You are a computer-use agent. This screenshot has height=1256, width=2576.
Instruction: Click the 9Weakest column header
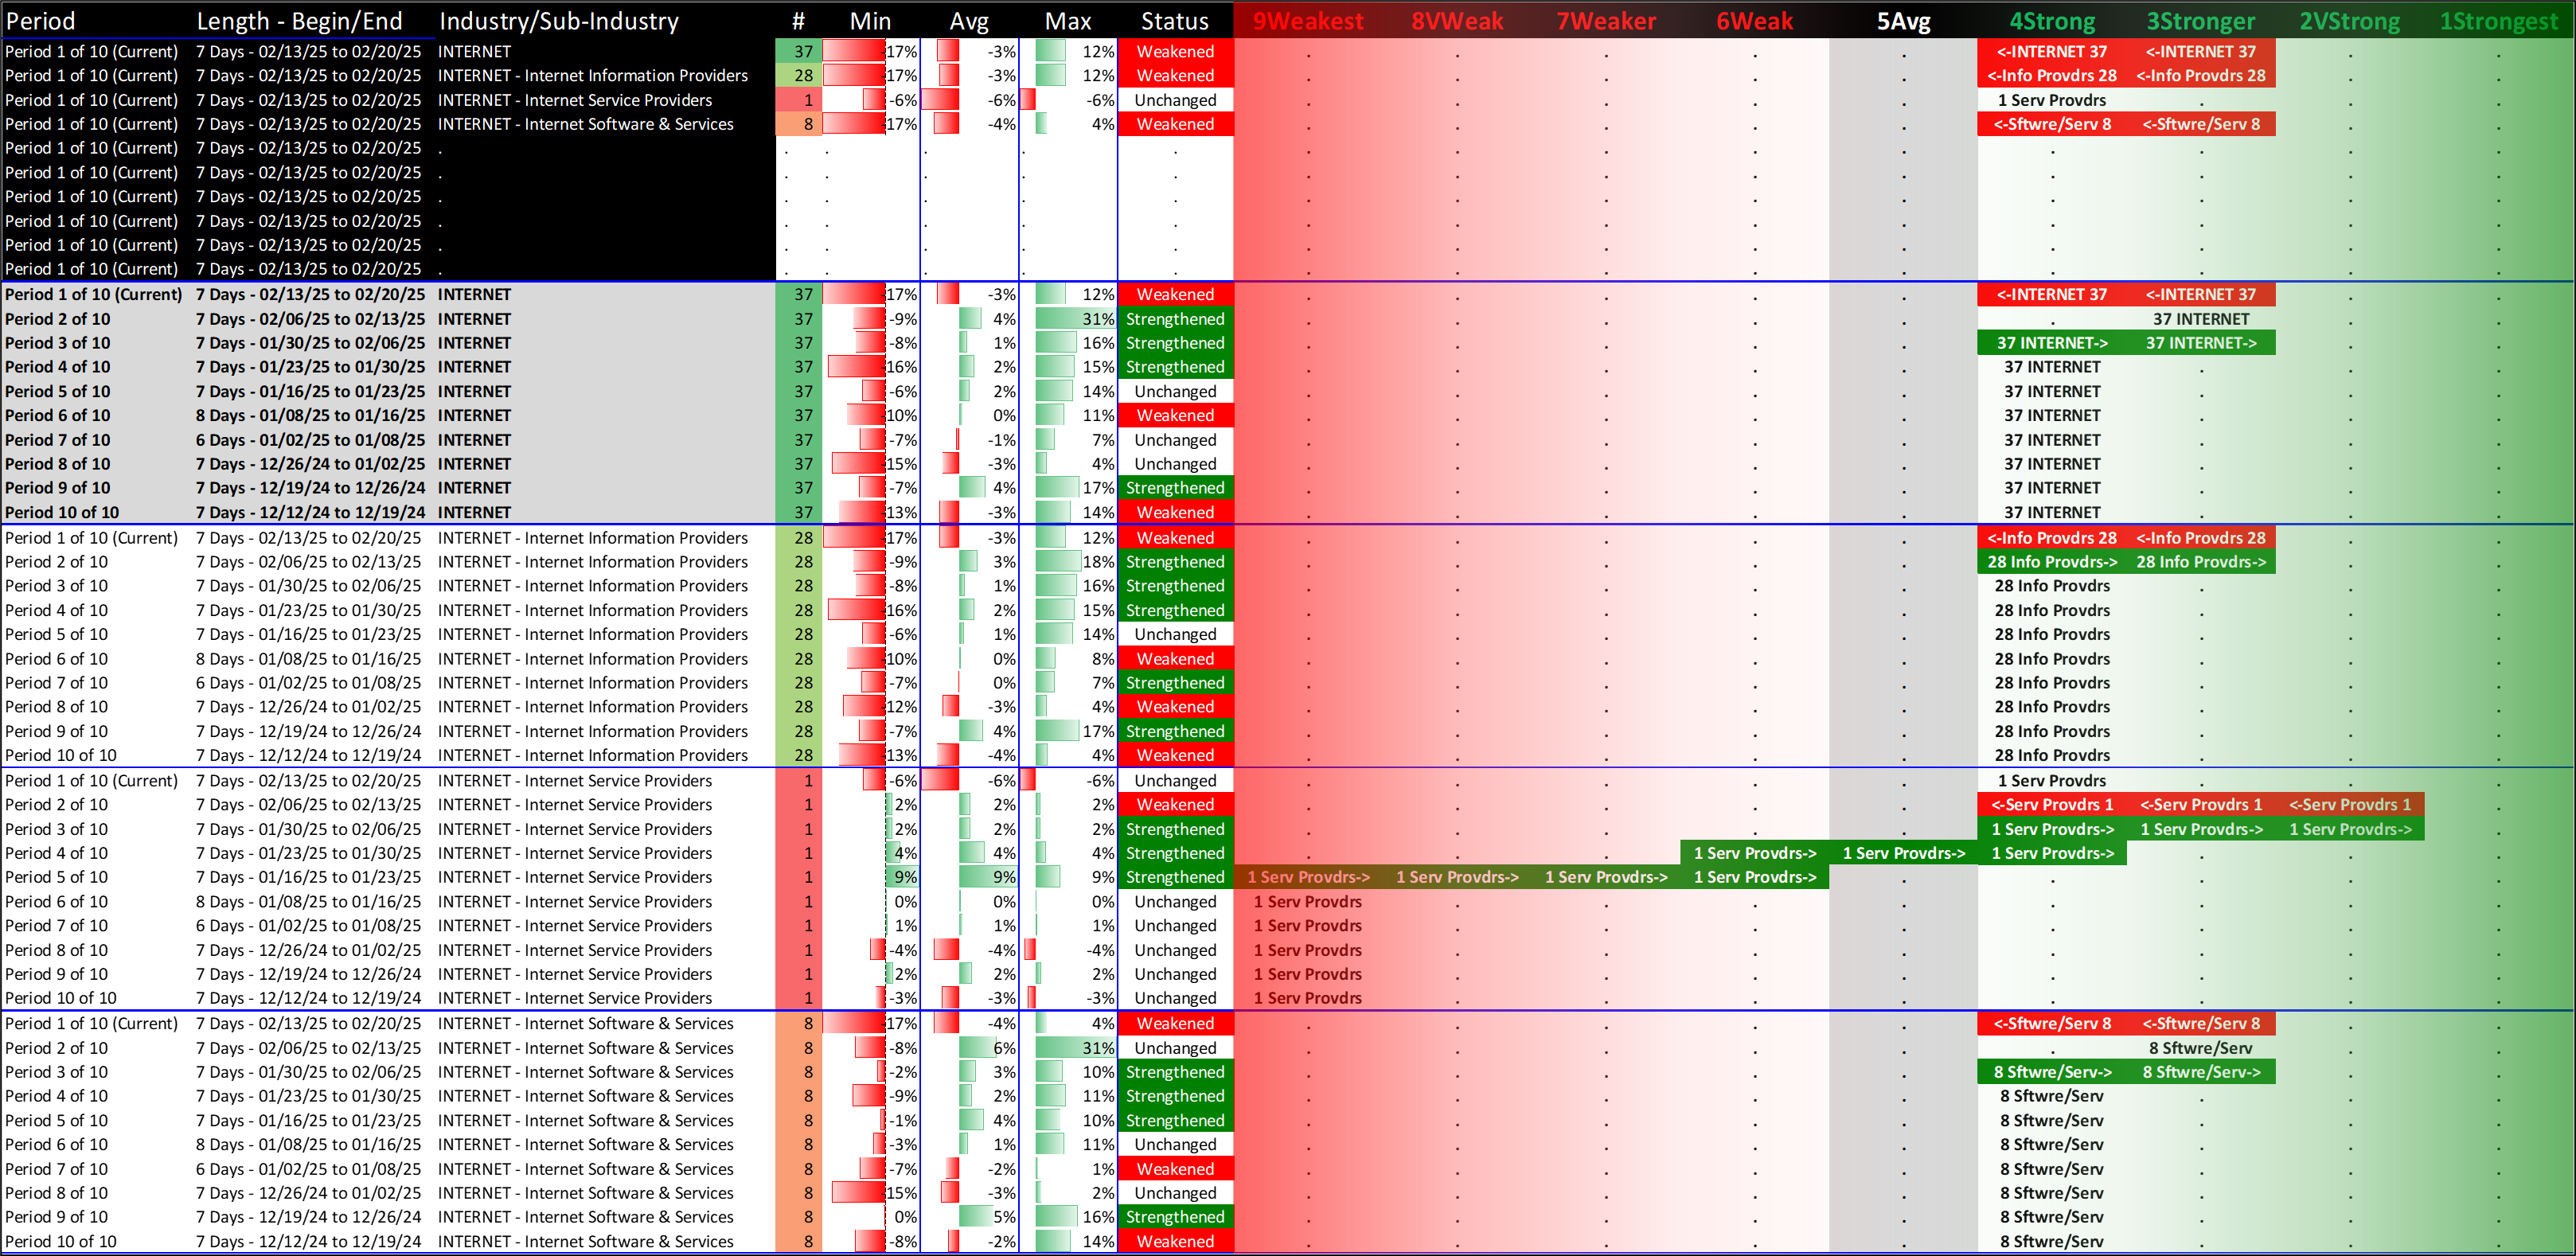tap(1307, 21)
